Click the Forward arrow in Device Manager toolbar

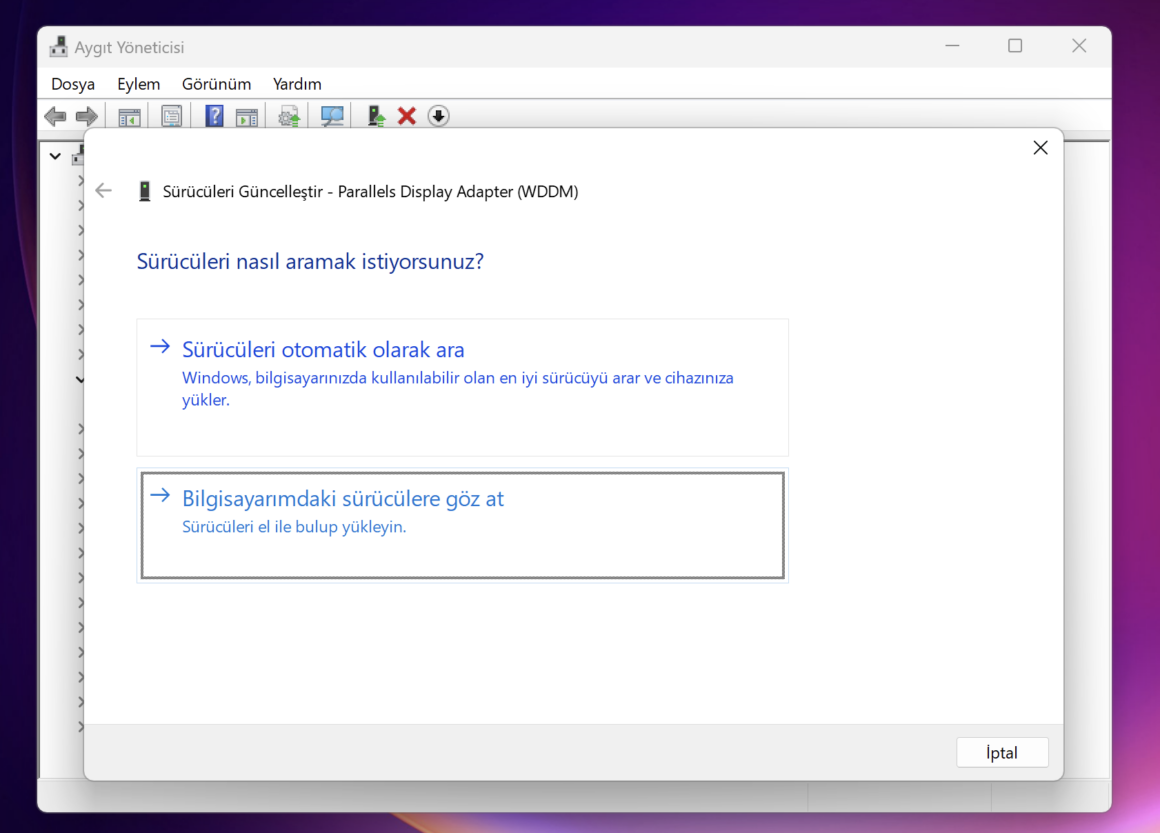click(87, 116)
